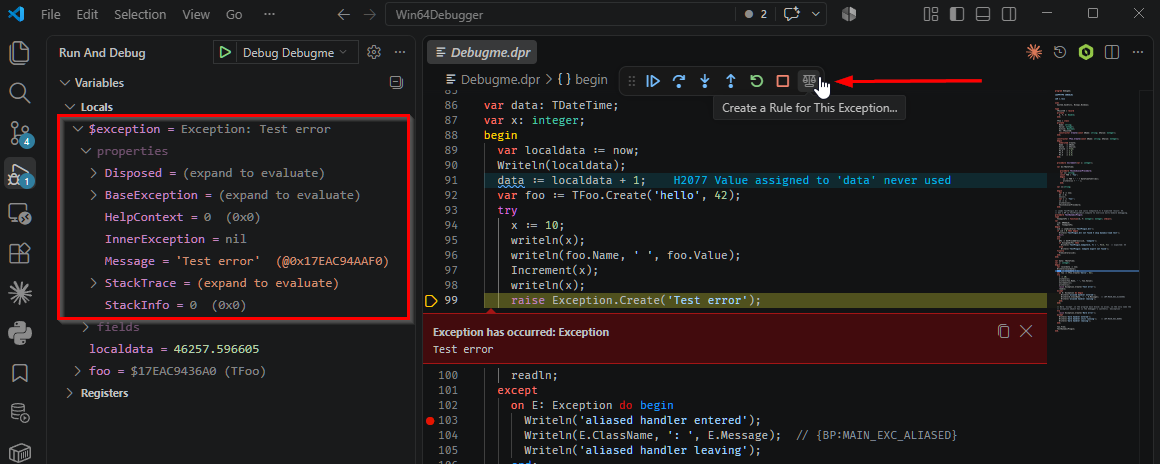Show more menus via title bar ellipsis
Screen dimensions: 1160x464
tap(269, 14)
